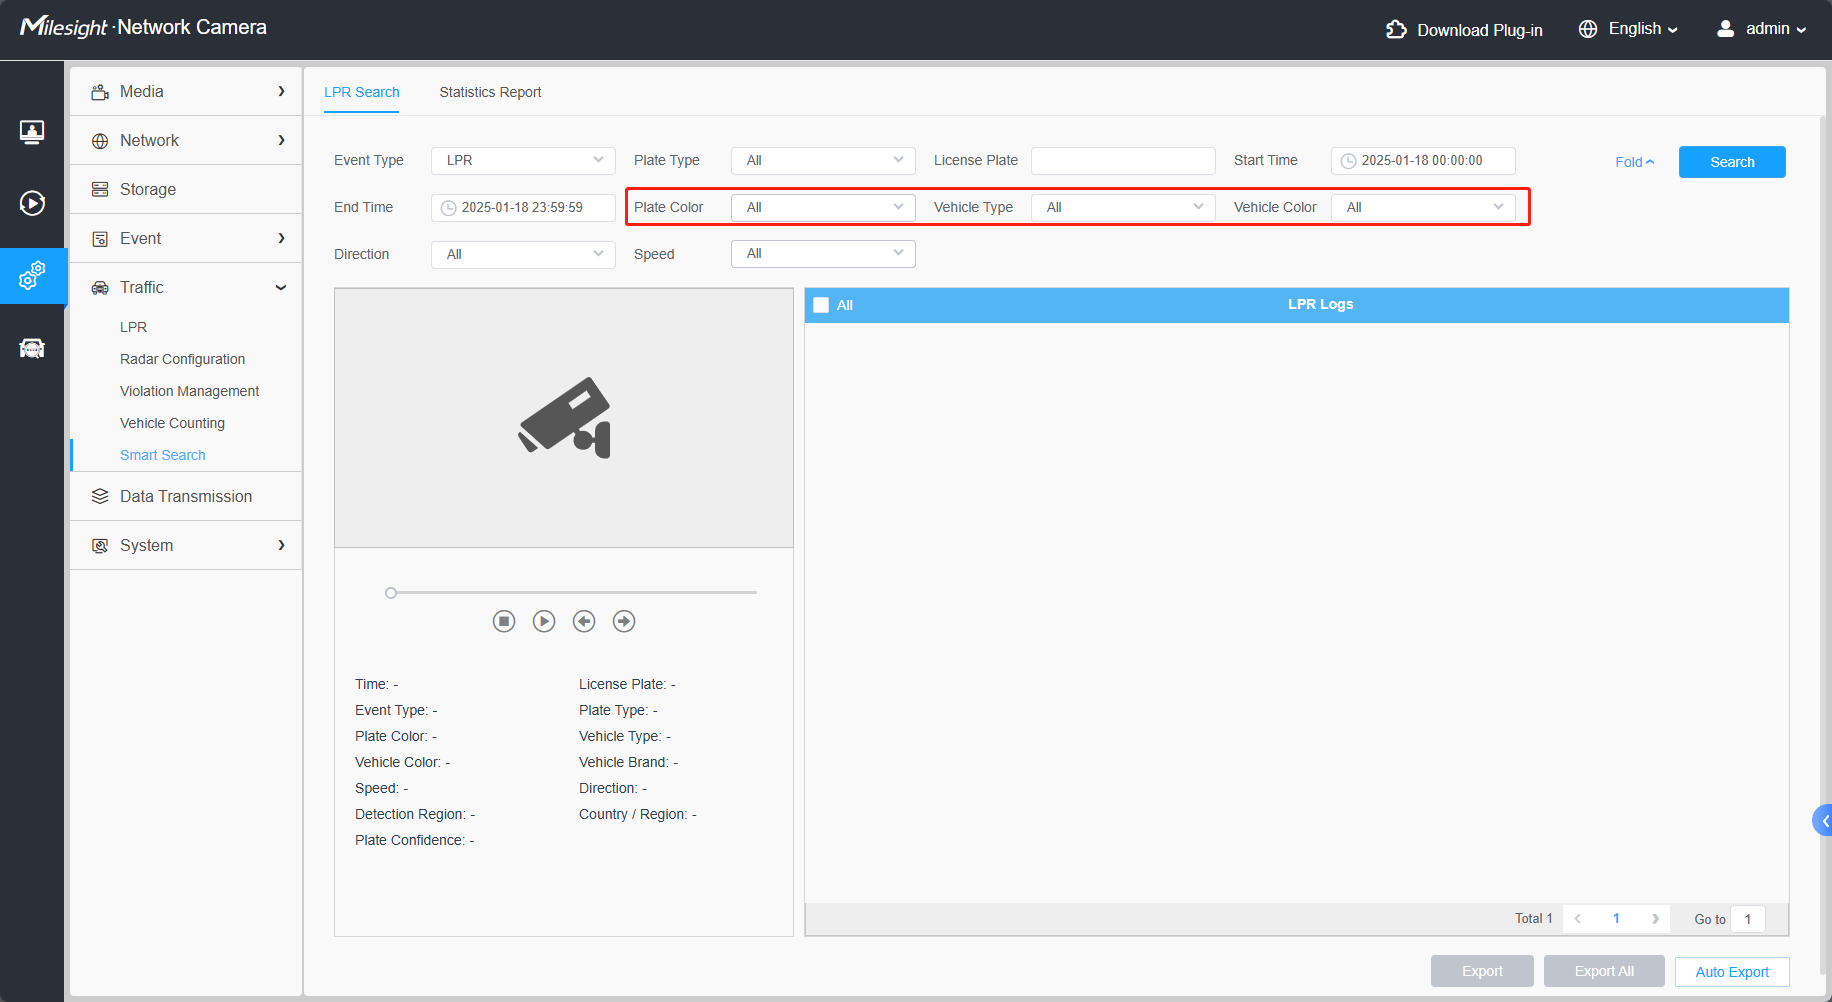Open Vehicle Counting in Traffic menu
The width and height of the screenshot is (1832, 1002).
[x=172, y=423]
